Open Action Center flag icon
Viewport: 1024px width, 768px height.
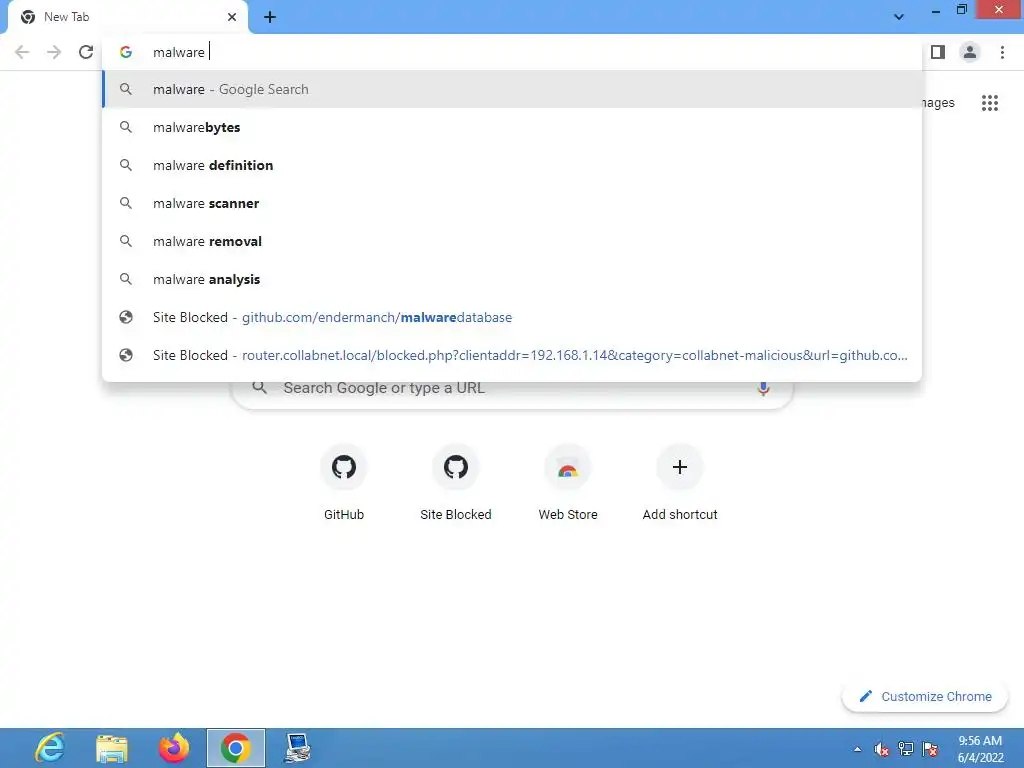tap(931, 749)
